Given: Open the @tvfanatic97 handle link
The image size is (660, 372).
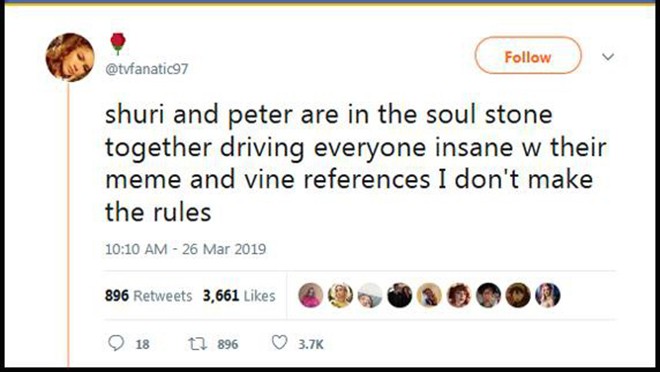Looking at the screenshot, I should [x=146, y=69].
